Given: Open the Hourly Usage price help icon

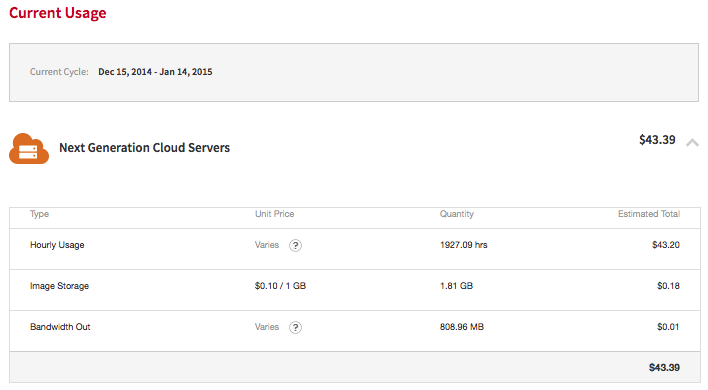Looking at the screenshot, I should 295,246.
